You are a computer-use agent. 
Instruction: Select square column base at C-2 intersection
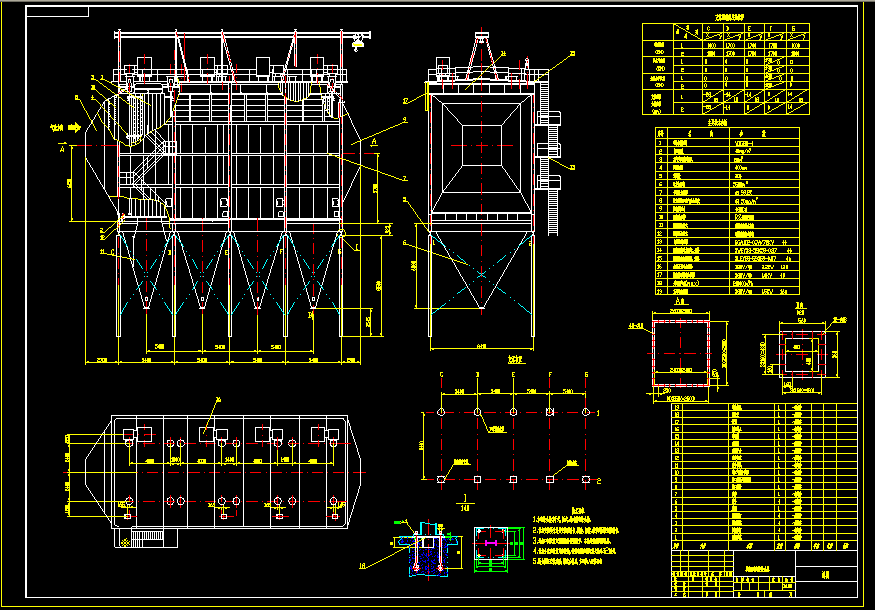tap(441, 479)
